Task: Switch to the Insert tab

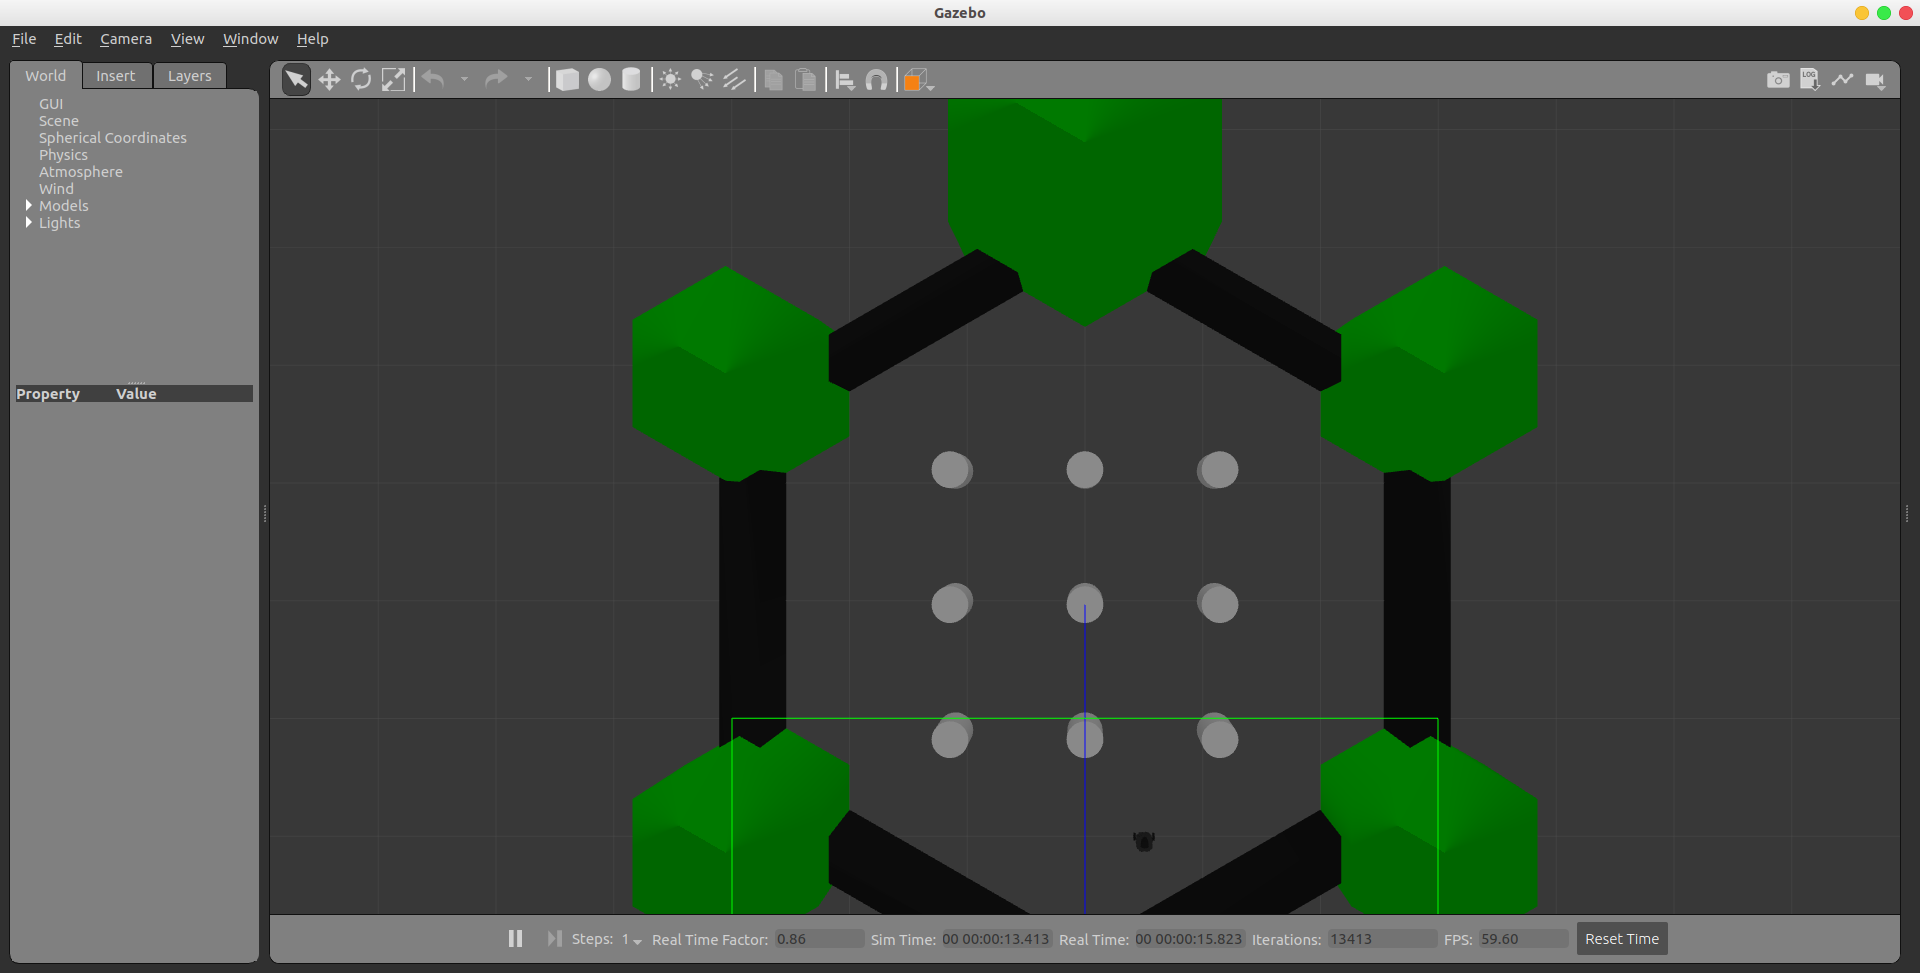Action: pos(116,75)
